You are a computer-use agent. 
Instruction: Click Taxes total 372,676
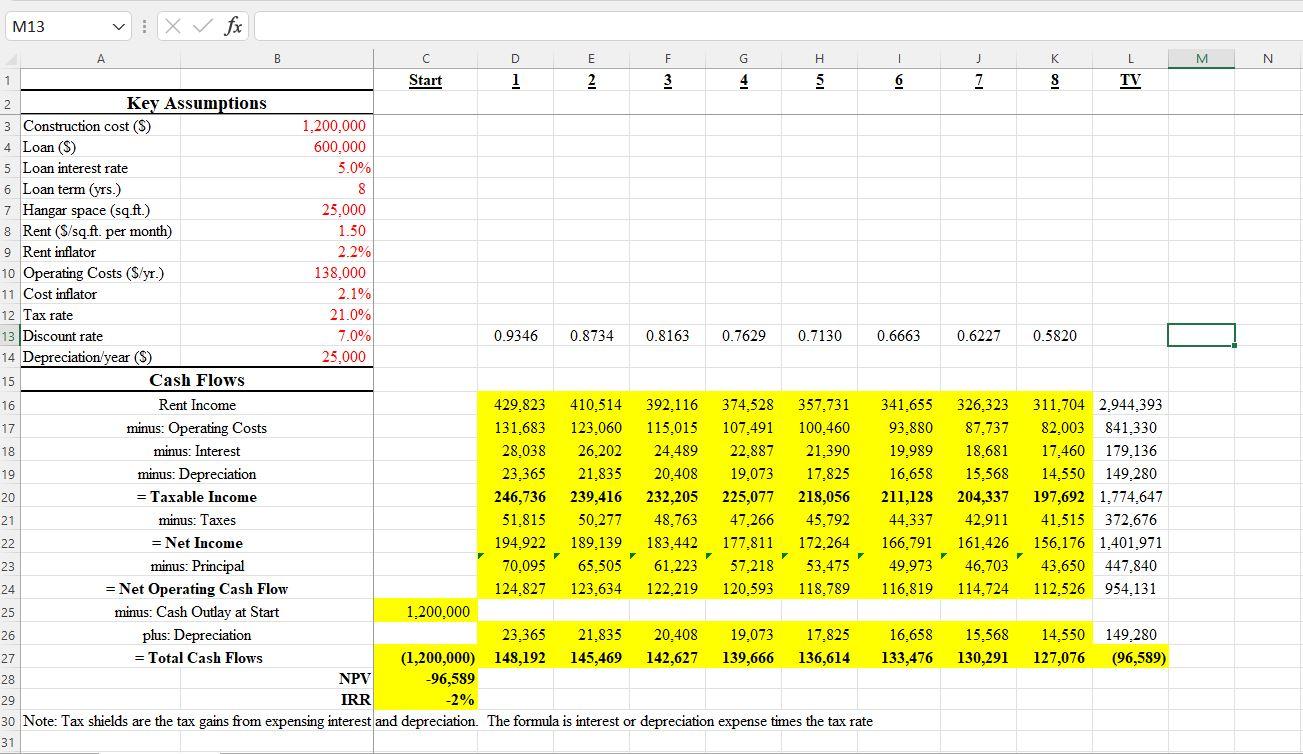click(1130, 520)
